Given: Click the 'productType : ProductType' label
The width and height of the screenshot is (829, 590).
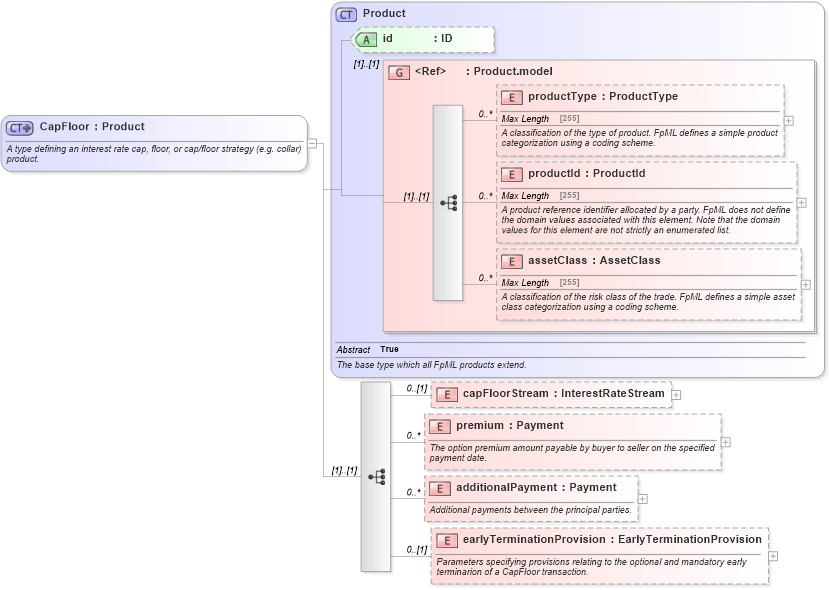Looking at the screenshot, I should 603,96.
